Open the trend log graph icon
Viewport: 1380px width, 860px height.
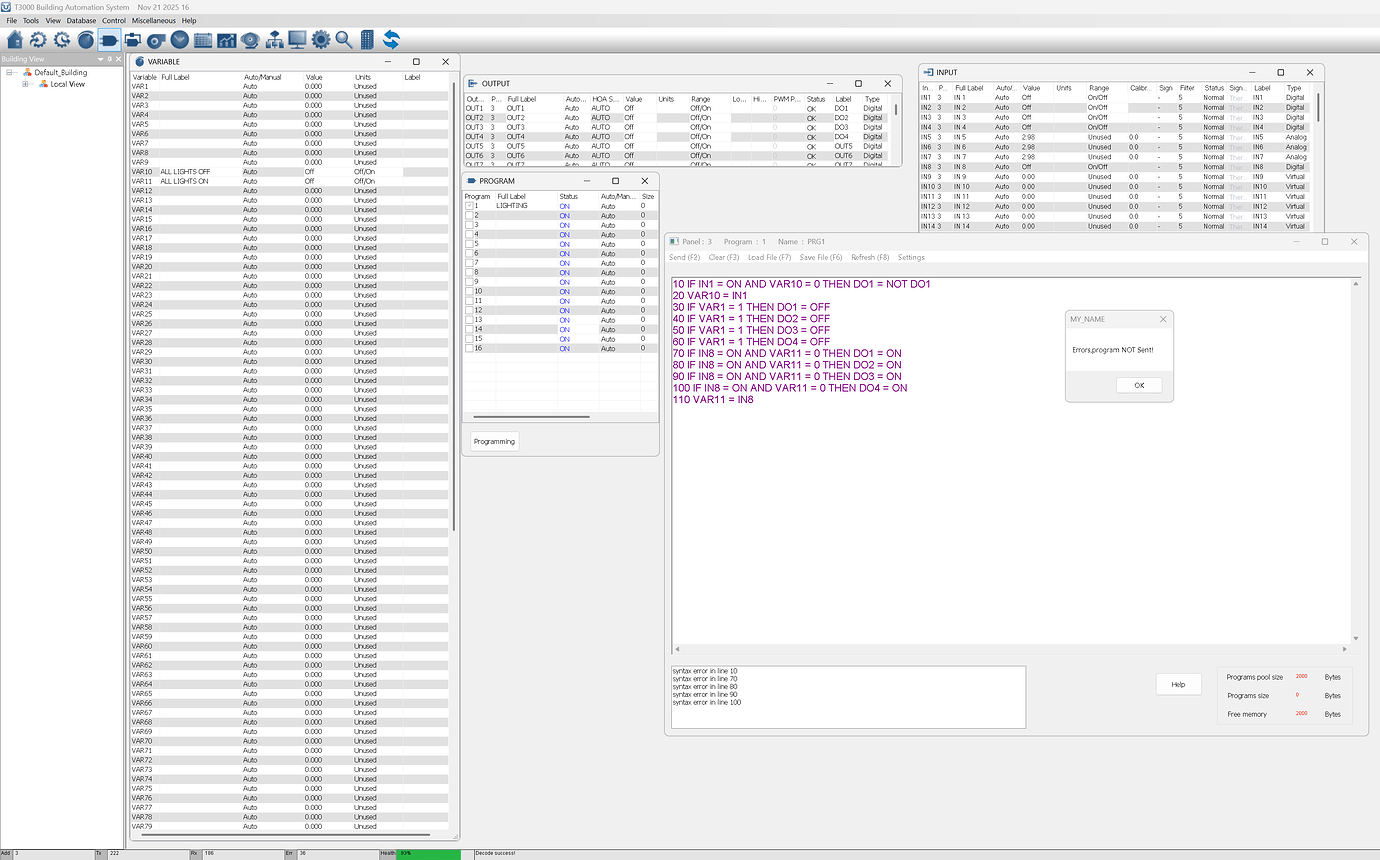coord(227,39)
